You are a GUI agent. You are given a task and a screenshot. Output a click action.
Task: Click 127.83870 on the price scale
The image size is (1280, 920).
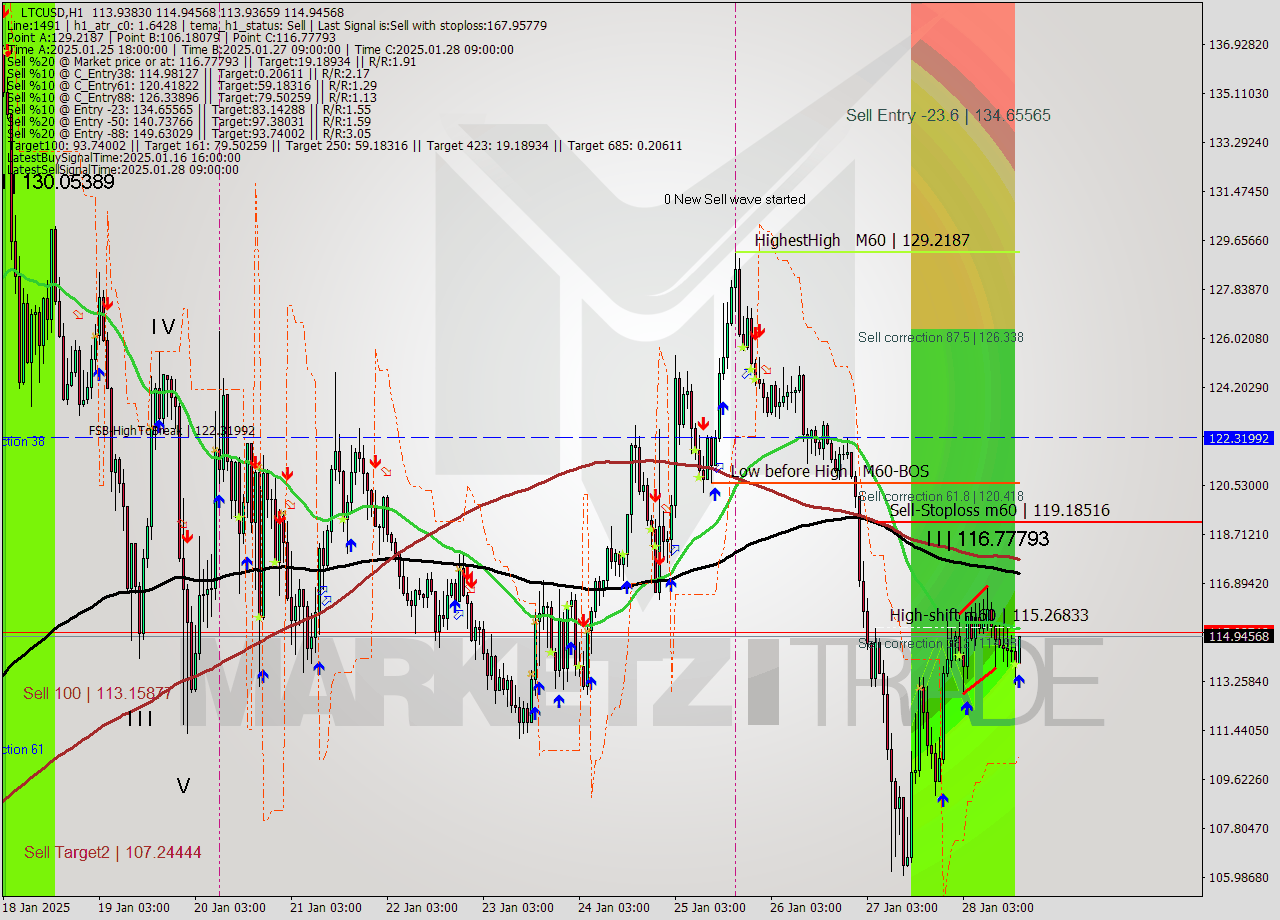coord(1238,289)
